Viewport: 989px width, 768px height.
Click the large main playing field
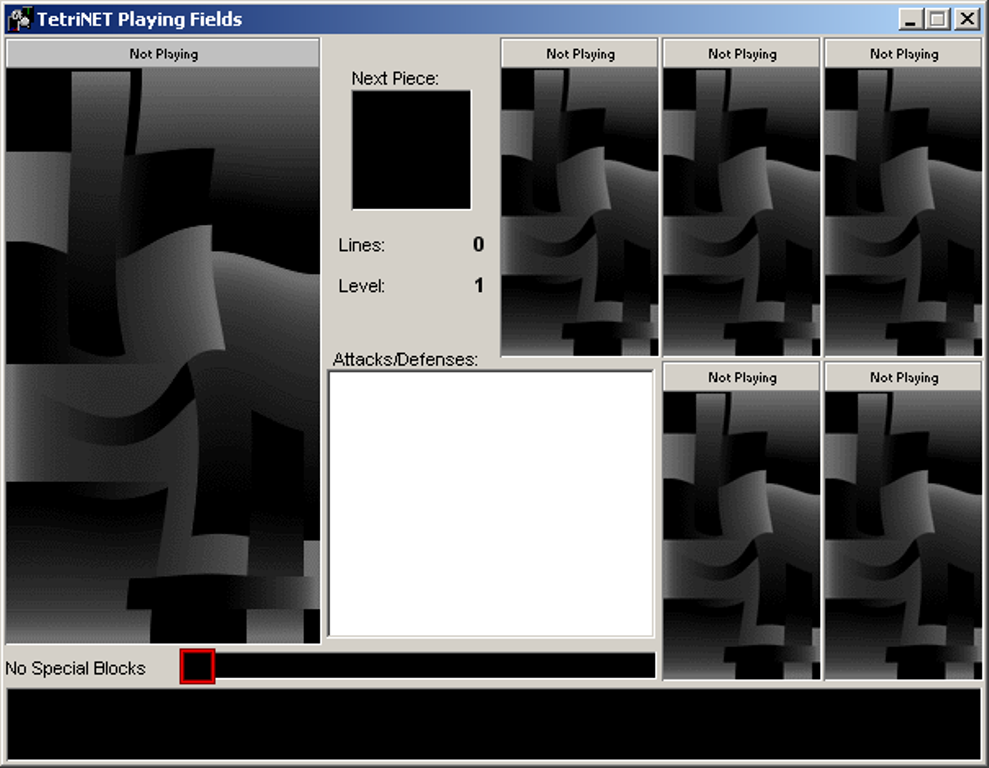coord(163,355)
